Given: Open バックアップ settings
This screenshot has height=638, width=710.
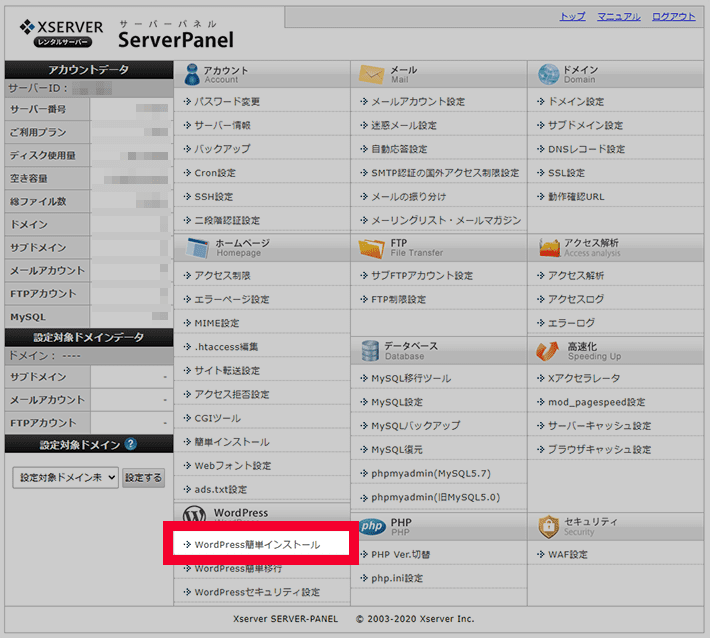Looking at the screenshot, I should pyautogui.click(x=222, y=149).
